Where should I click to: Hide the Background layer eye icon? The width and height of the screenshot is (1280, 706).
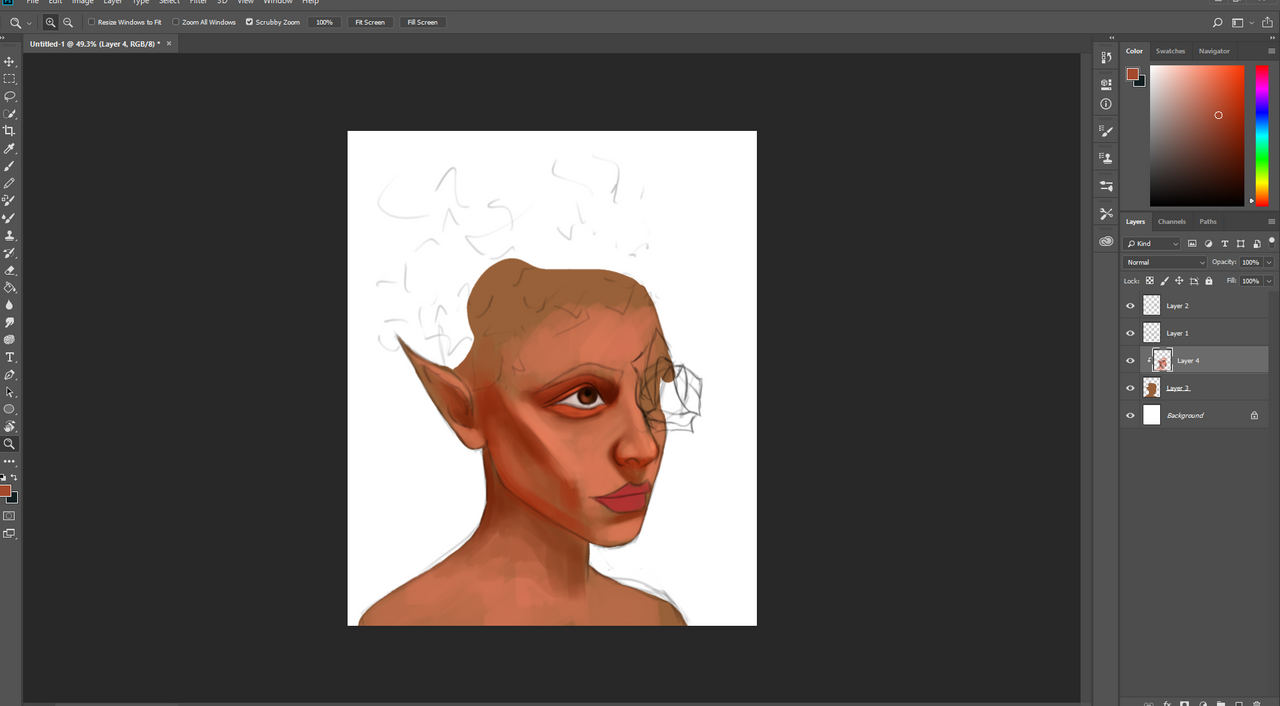(x=1131, y=416)
